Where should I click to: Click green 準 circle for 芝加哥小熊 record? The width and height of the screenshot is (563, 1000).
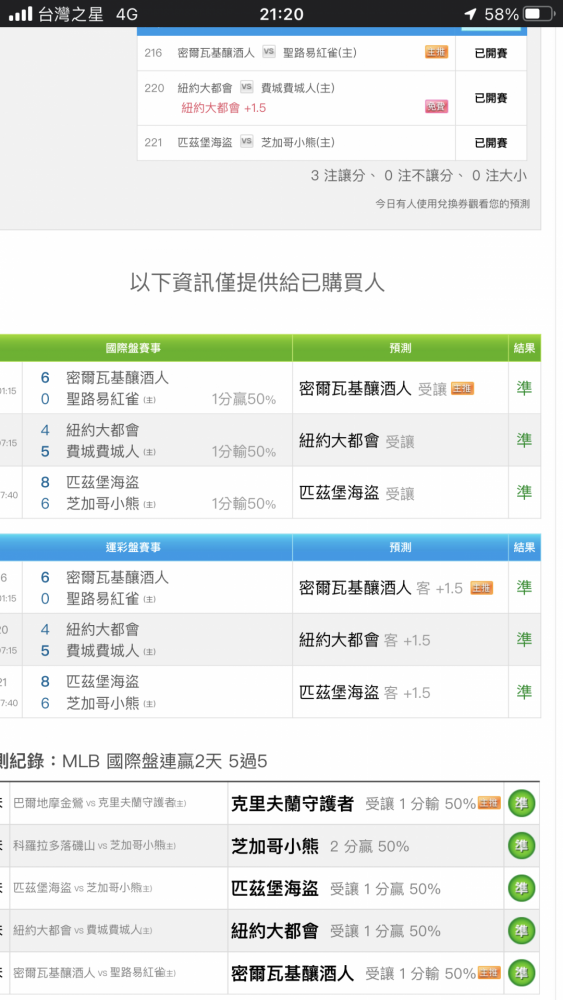(x=521, y=846)
